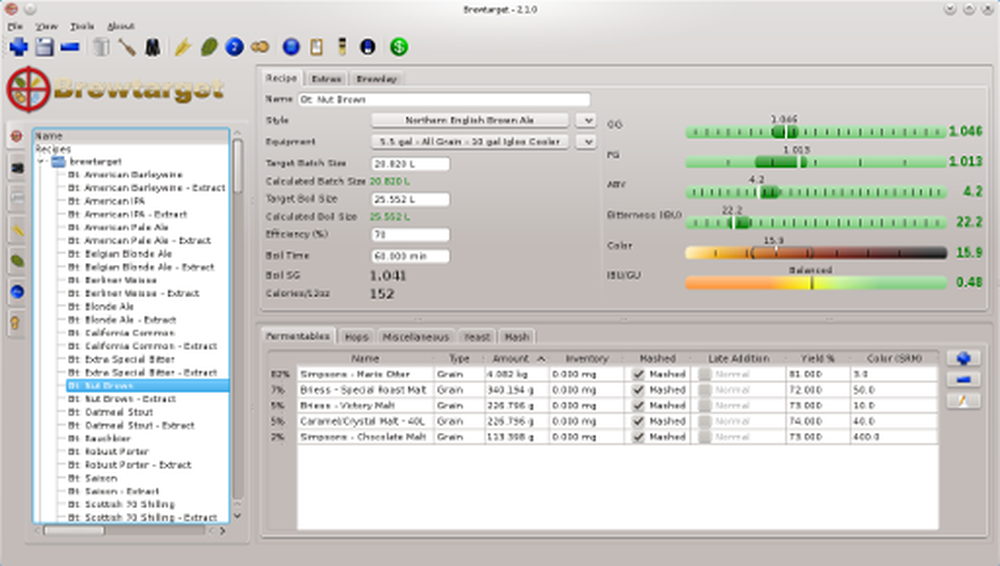Open Hops via the green leaf icon
Image resolution: width=1000 pixels, height=566 pixels.
209,47
